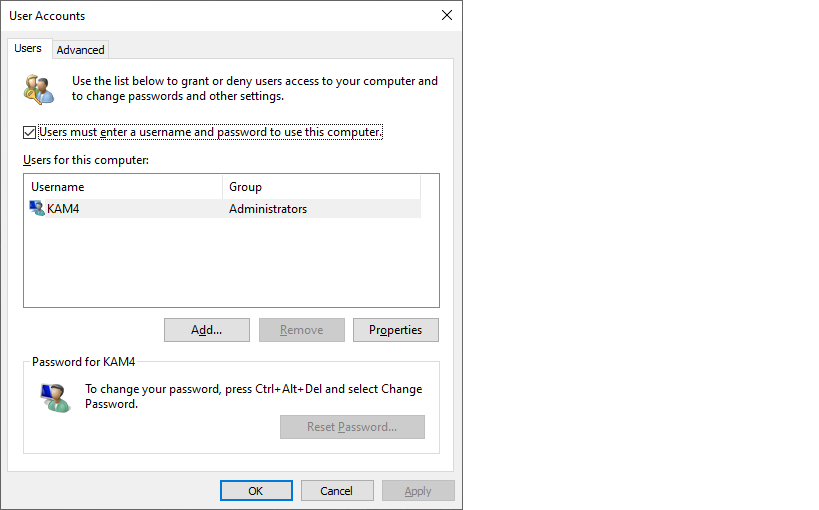Select the KAM4 username entry
Screen dimensions: 819x510
[63, 209]
